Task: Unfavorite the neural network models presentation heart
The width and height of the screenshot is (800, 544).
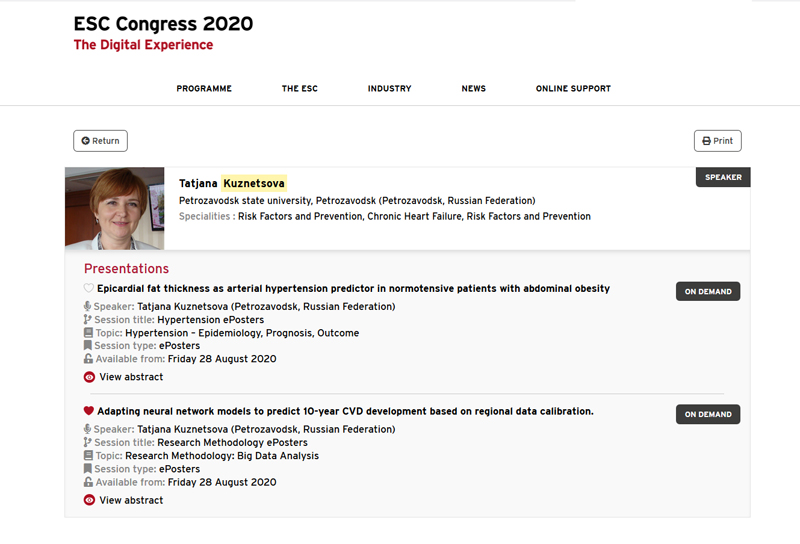Action: (x=88, y=411)
